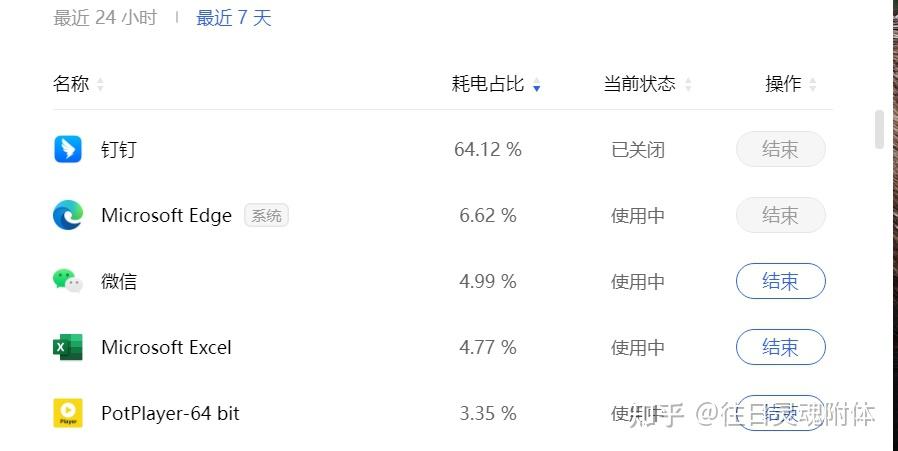
Task: End the 微信 process with 结束
Action: pos(780,281)
